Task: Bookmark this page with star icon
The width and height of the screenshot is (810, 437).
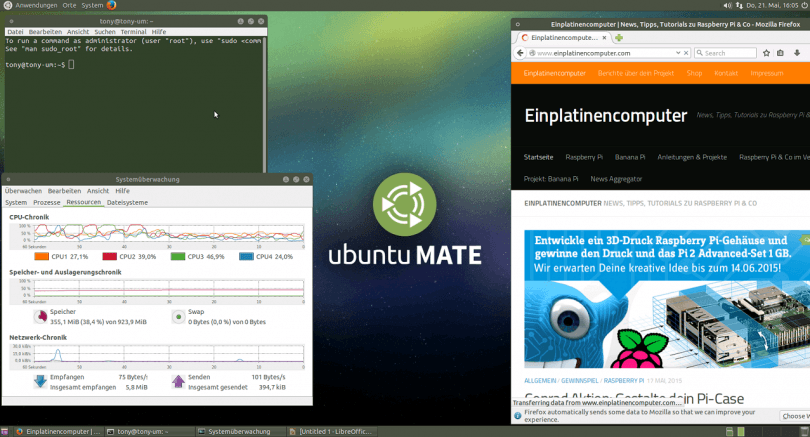Action: tap(767, 53)
